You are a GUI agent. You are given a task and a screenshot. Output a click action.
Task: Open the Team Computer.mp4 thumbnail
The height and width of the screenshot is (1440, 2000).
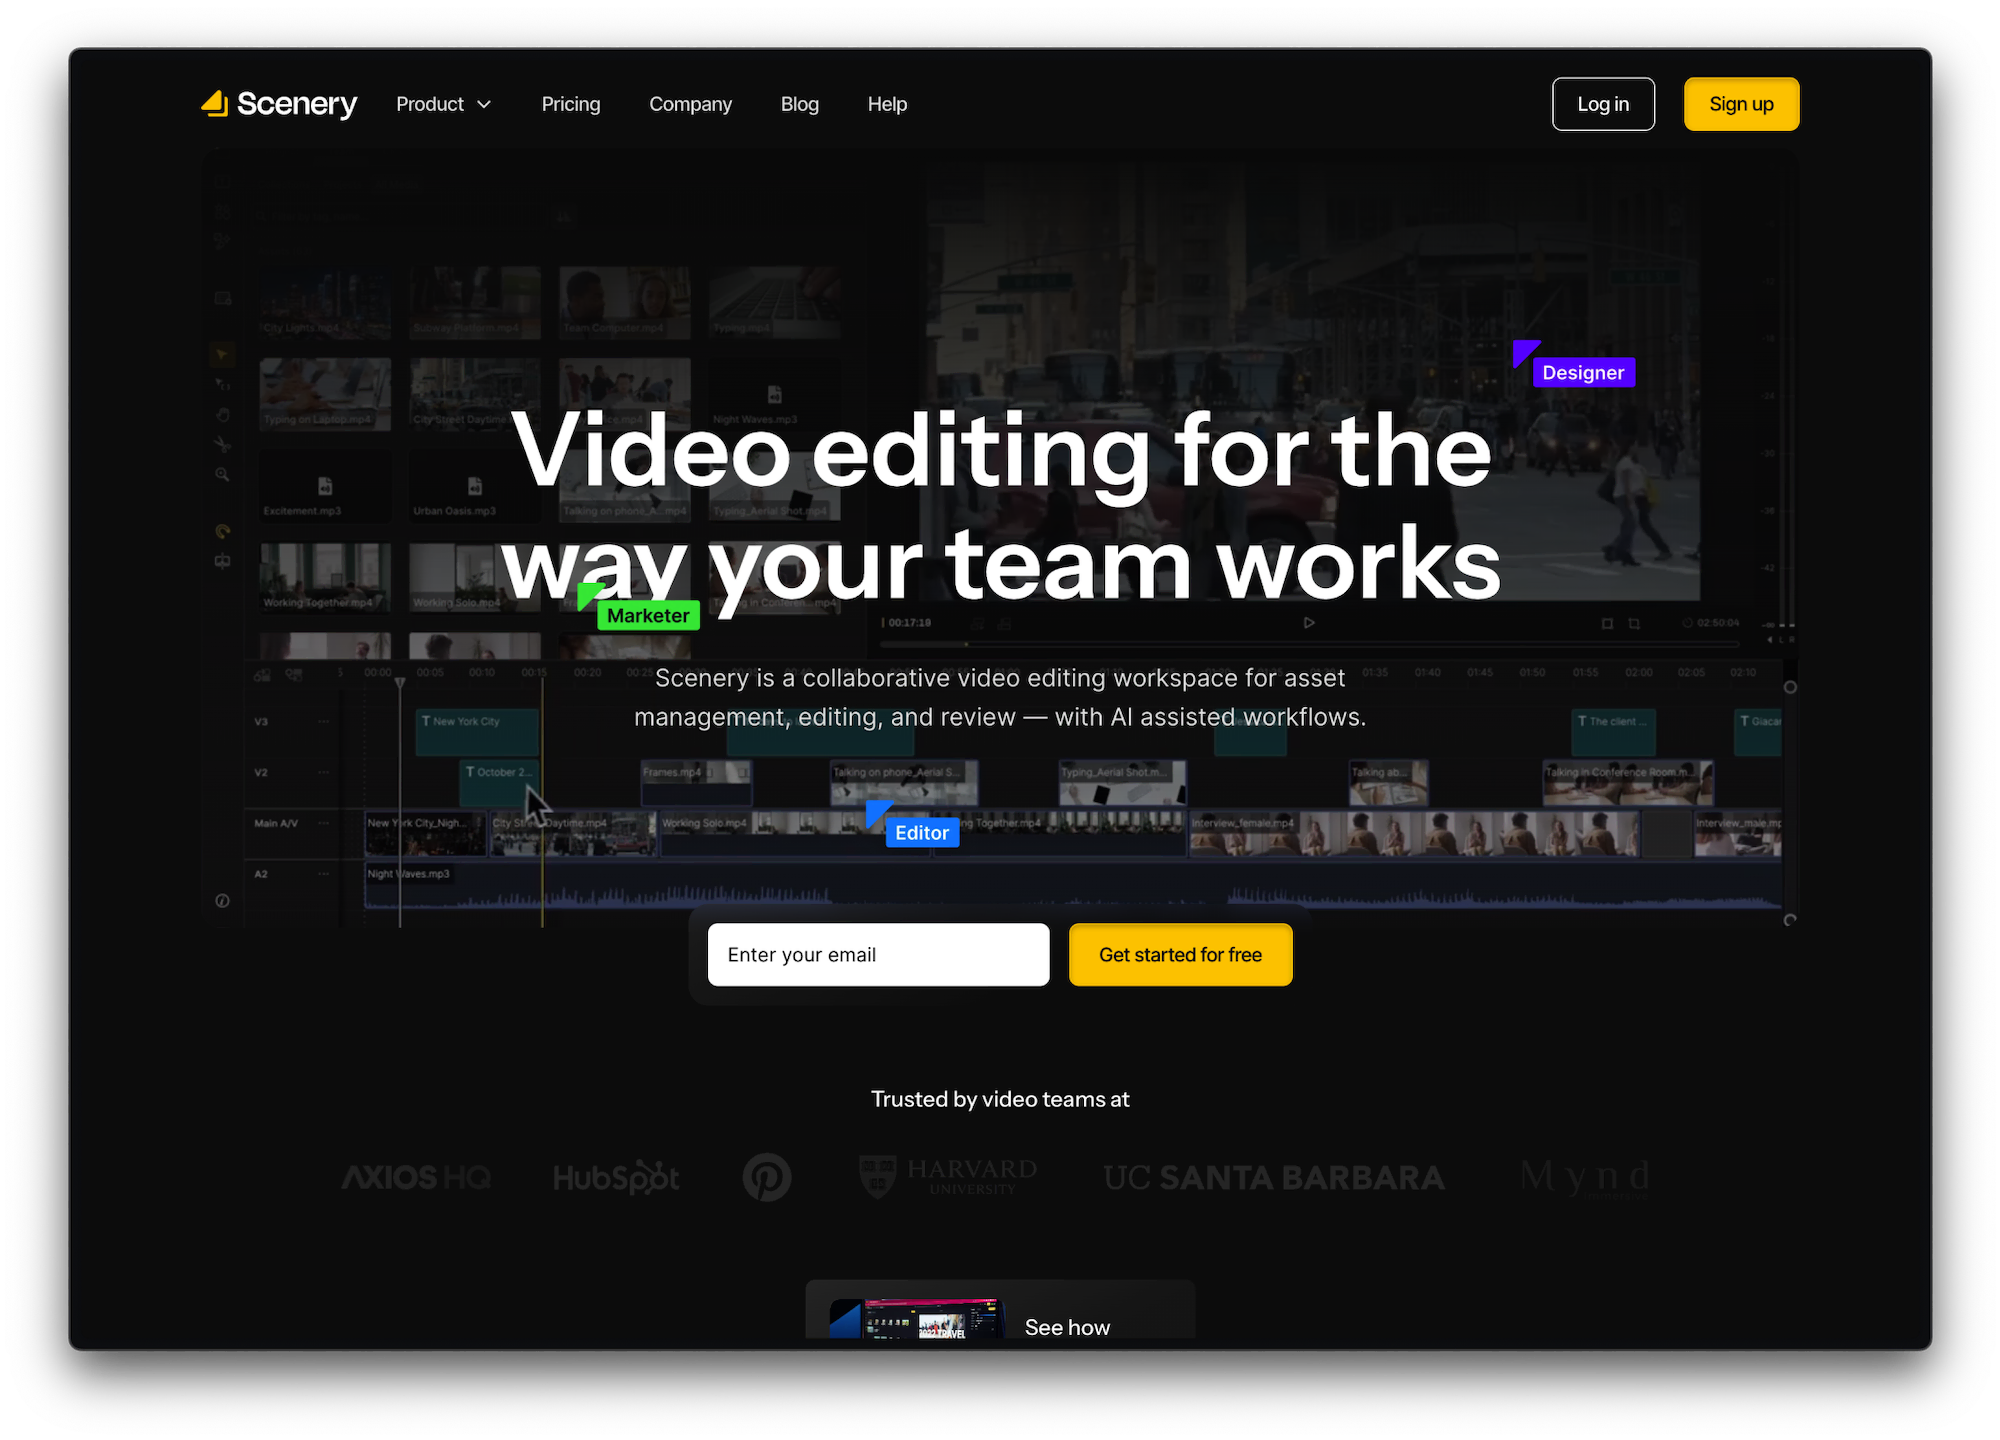(x=625, y=302)
